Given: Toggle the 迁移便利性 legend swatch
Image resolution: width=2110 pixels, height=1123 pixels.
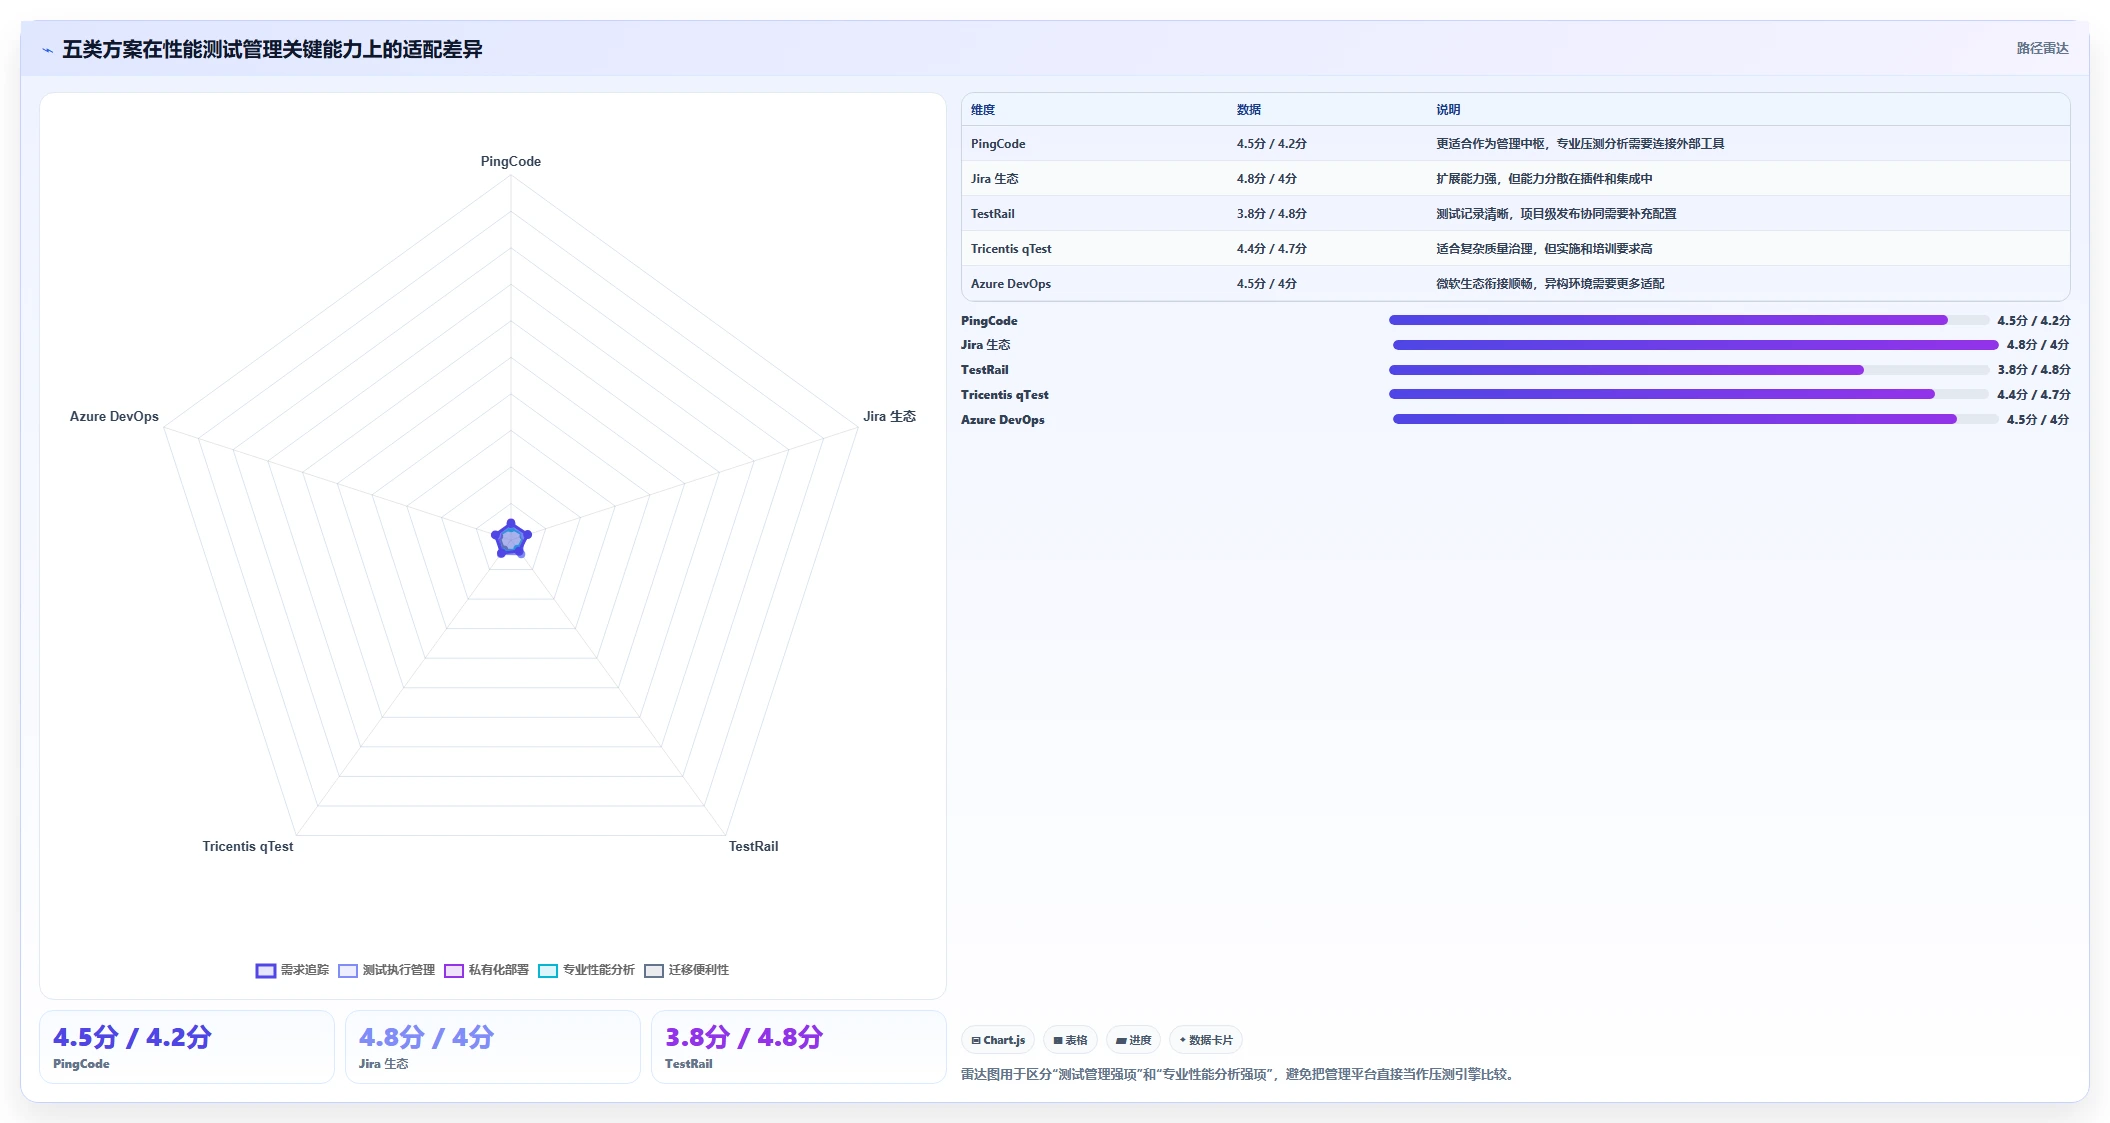Looking at the screenshot, I should coord(653,971).
